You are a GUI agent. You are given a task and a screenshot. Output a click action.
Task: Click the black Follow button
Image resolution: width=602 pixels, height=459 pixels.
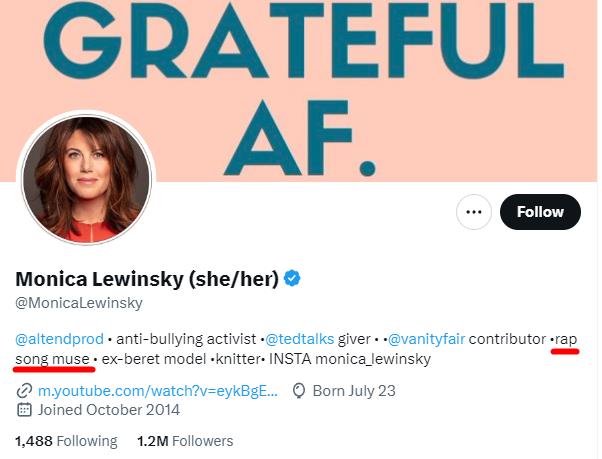[540, 212]
